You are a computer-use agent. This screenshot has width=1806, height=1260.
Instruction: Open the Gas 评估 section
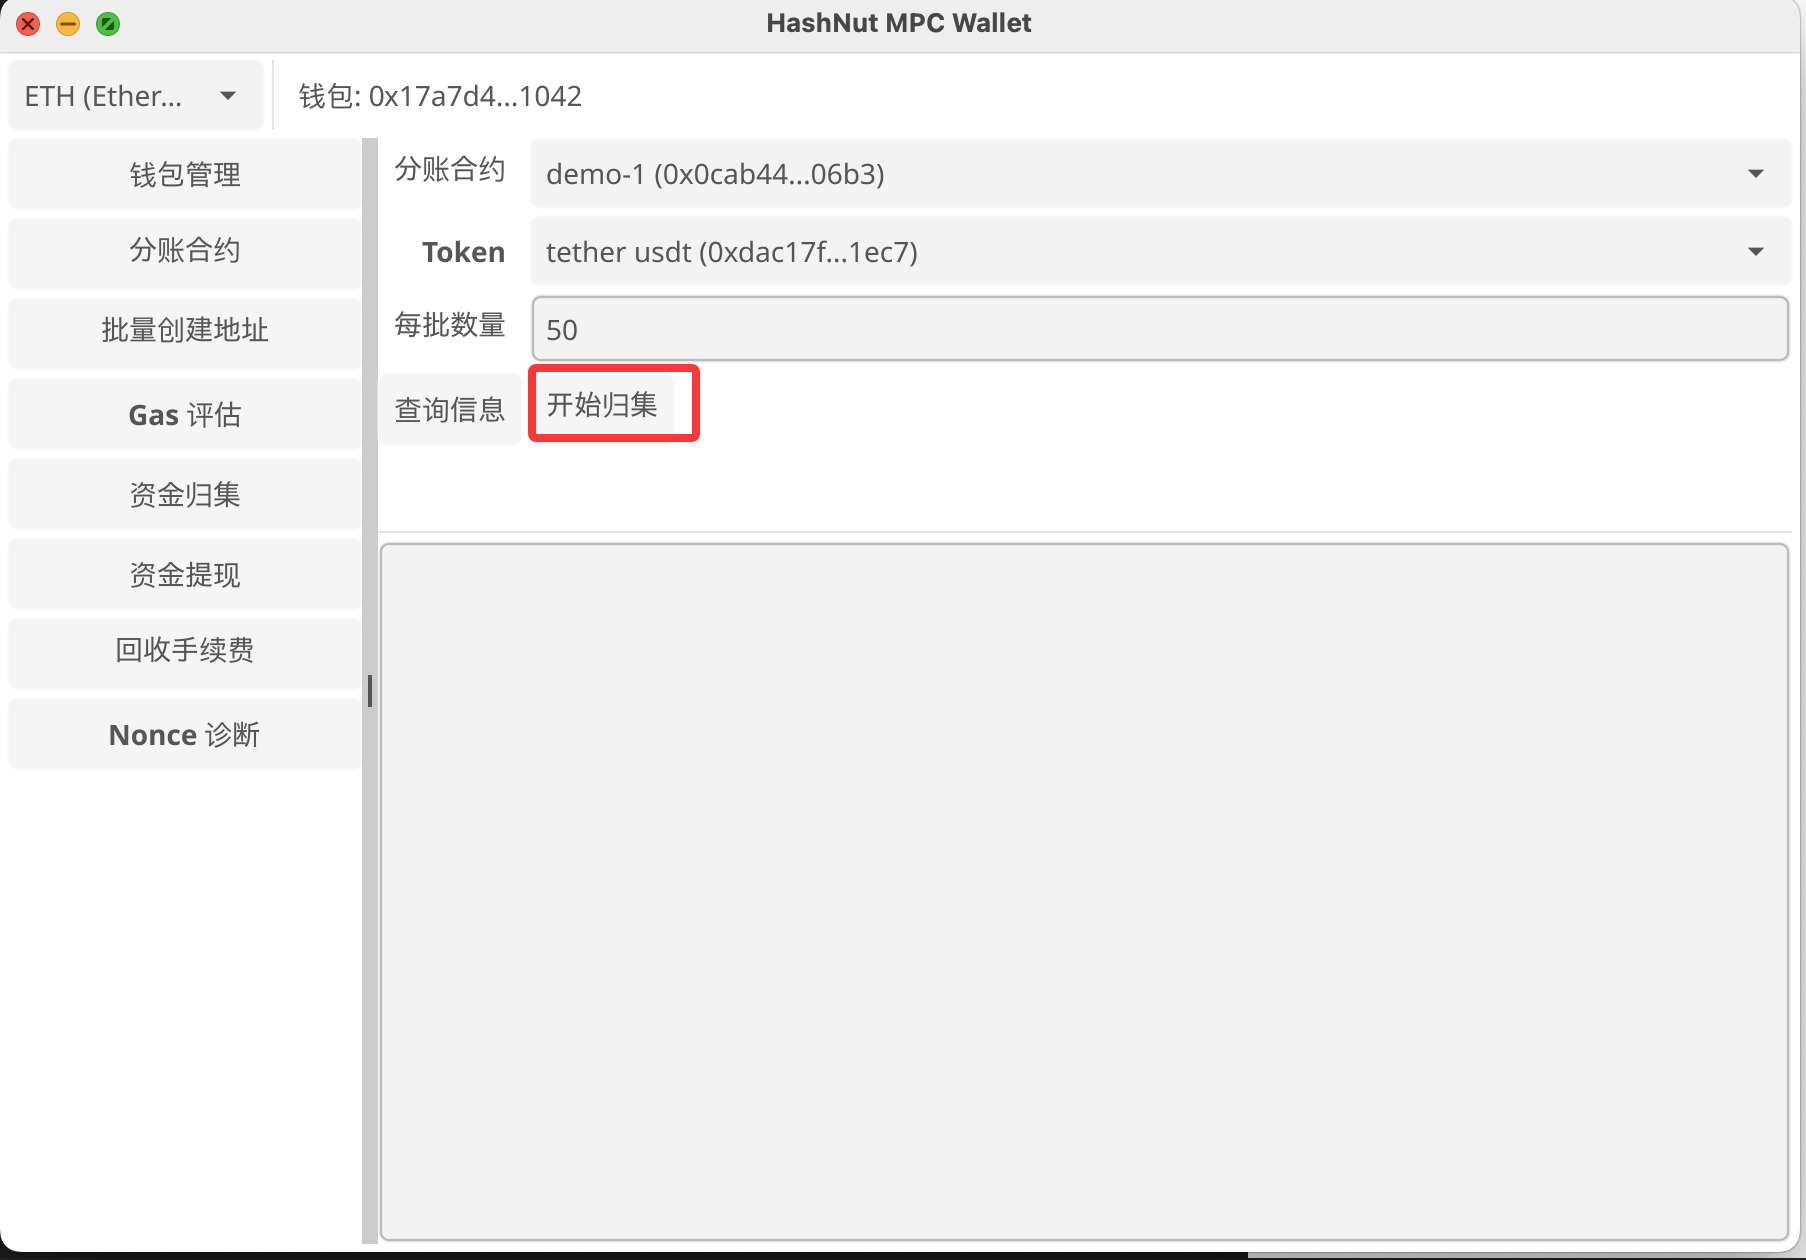[x=185, y=415]
